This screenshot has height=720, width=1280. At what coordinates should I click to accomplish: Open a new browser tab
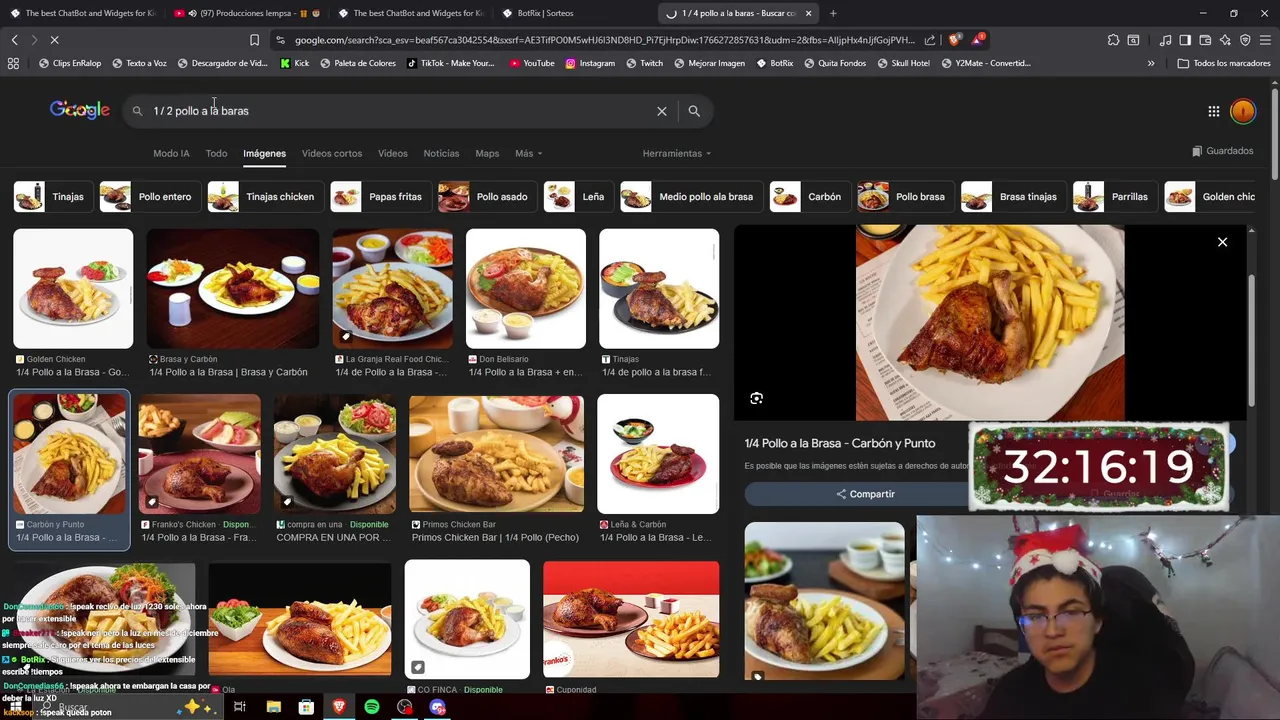(x=833, y=13)
